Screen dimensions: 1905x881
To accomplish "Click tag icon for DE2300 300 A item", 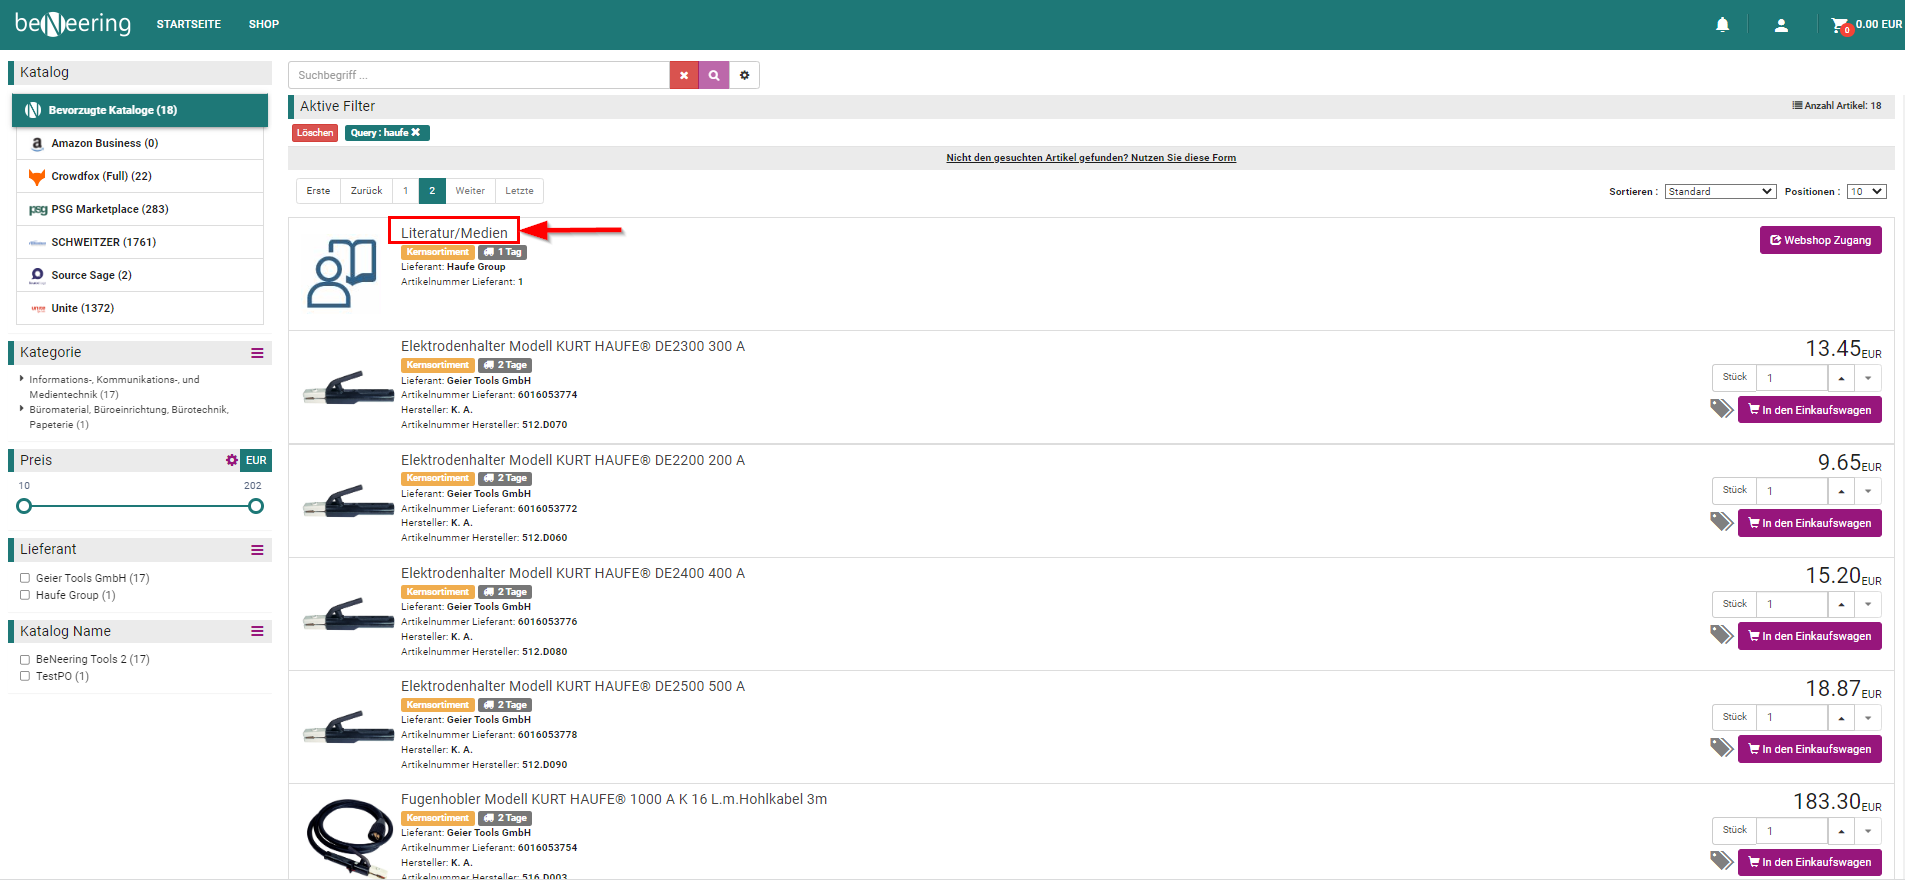I will [x=1721, y=408].
